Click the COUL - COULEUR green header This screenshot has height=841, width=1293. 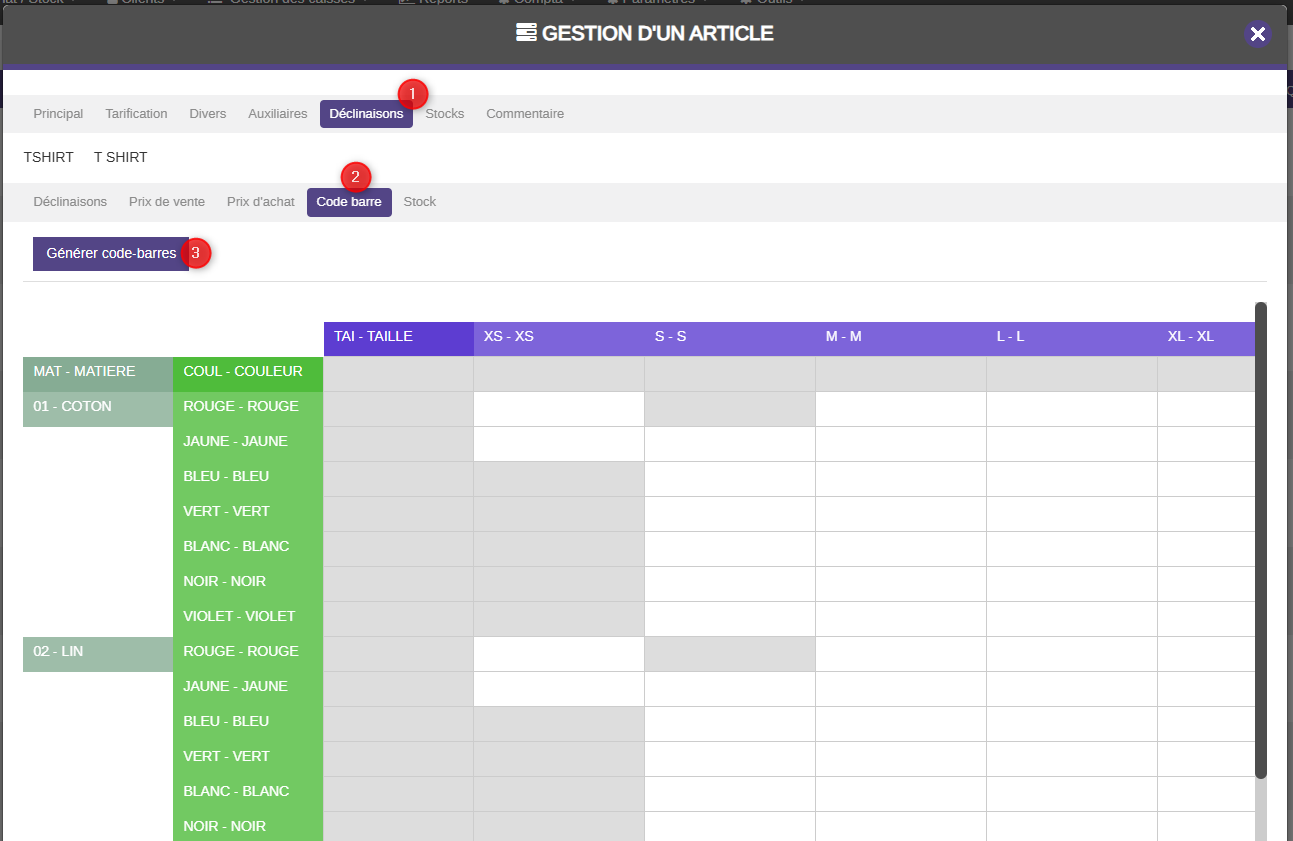pos(247,373)
